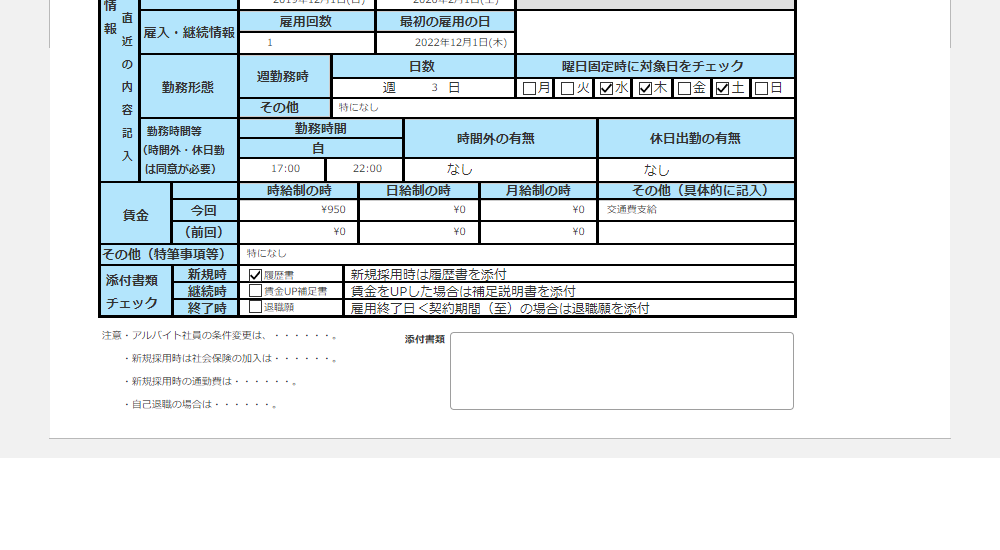This screenshot has height=550, width=1000.
Task: Check the 金 (Friday) checkbox
Action: pos(684,88)
